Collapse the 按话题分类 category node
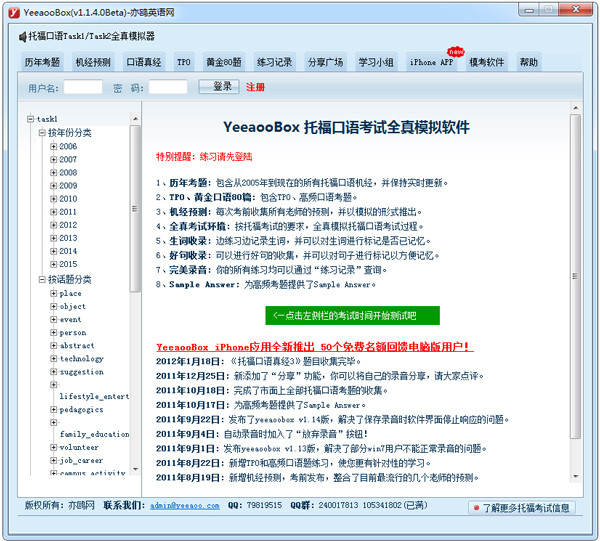 coord(41,279)
